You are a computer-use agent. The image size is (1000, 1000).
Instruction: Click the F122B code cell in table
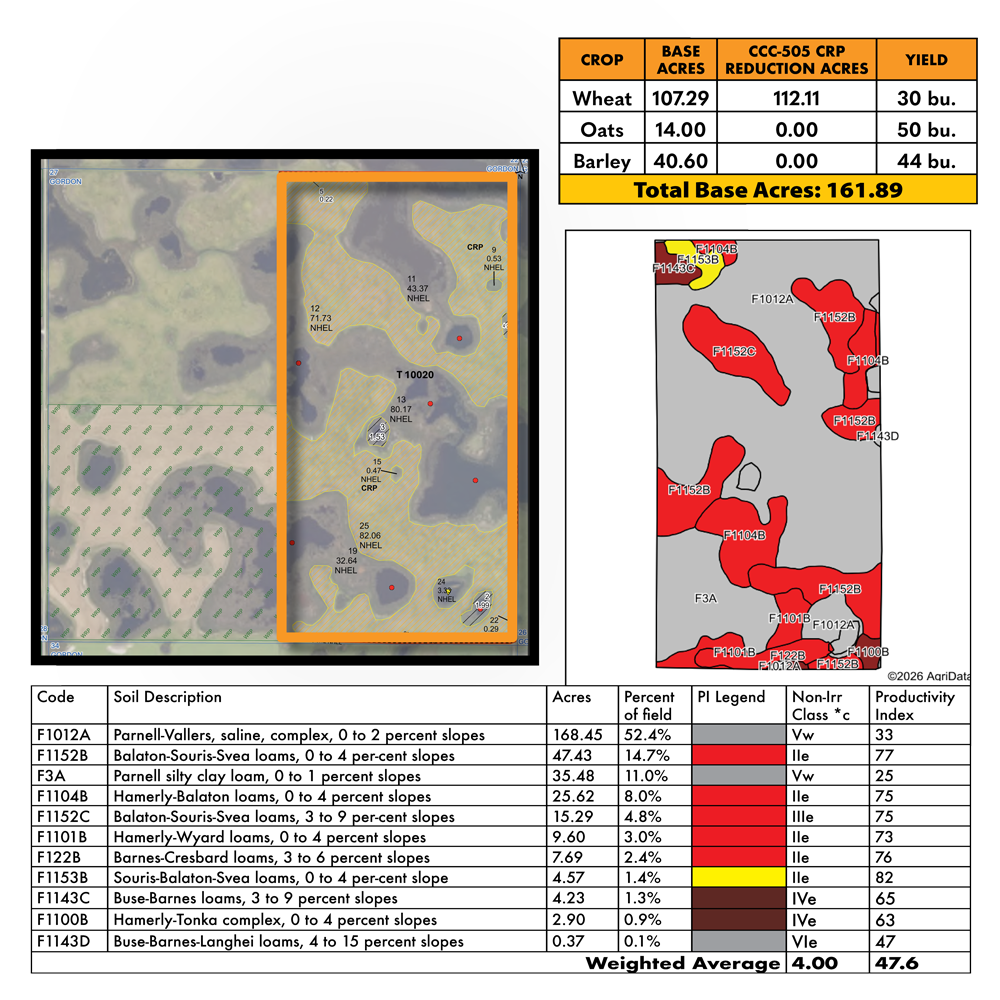click(x=69, y=857)
